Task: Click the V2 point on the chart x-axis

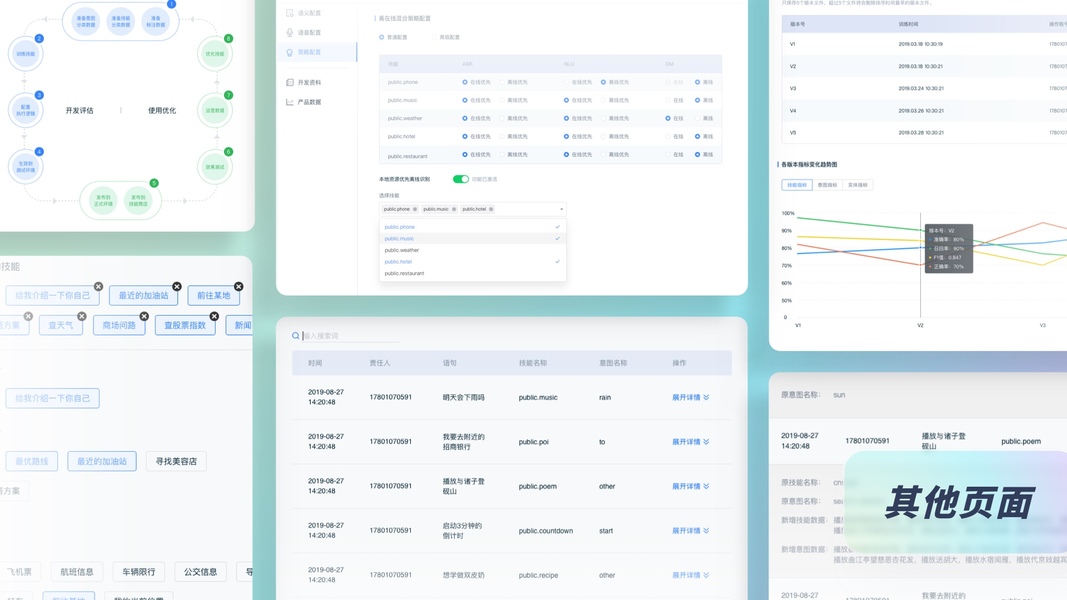Action: [x=920, y=325]
